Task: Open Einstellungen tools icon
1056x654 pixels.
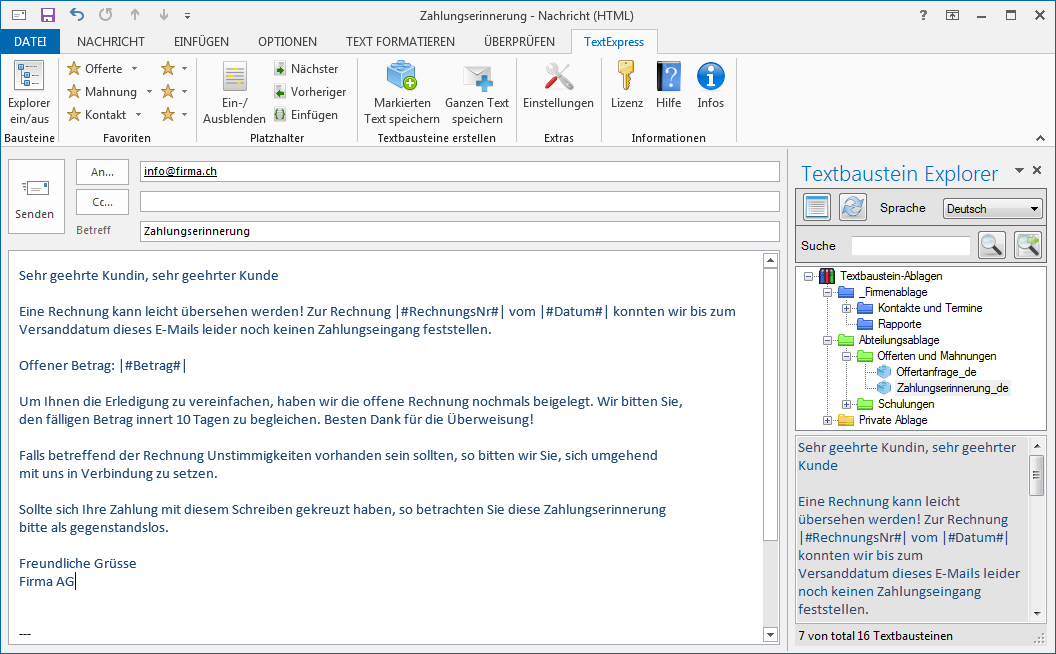Action: tap(558, 77)
